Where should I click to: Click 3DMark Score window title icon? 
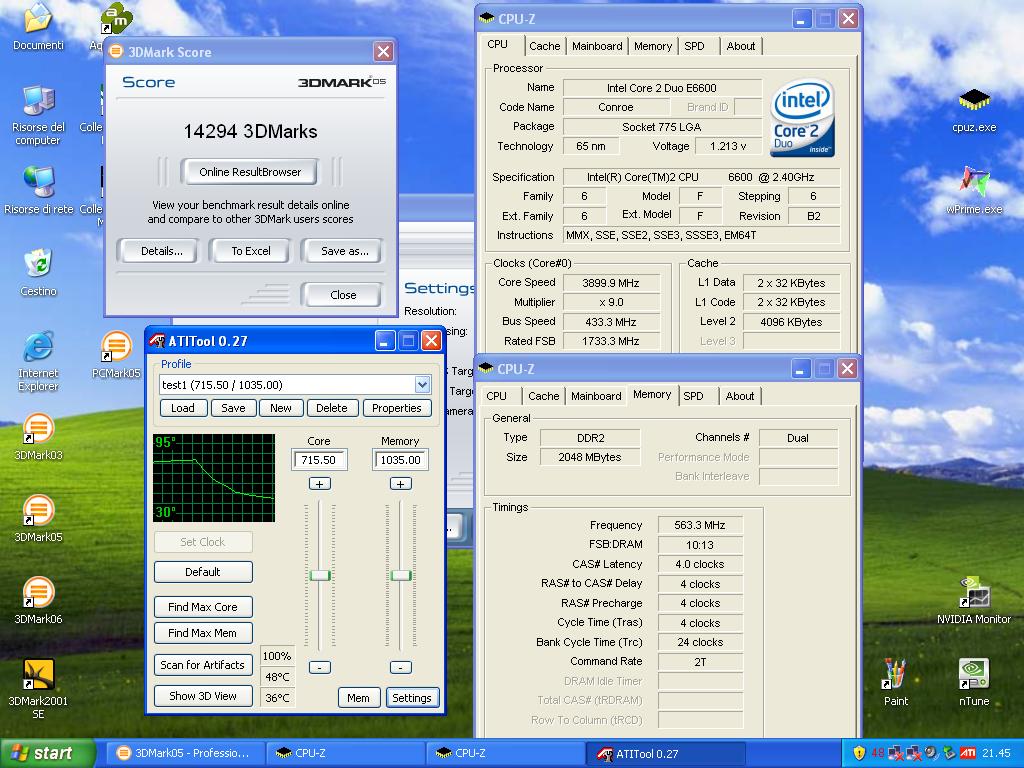pos(116,52)
